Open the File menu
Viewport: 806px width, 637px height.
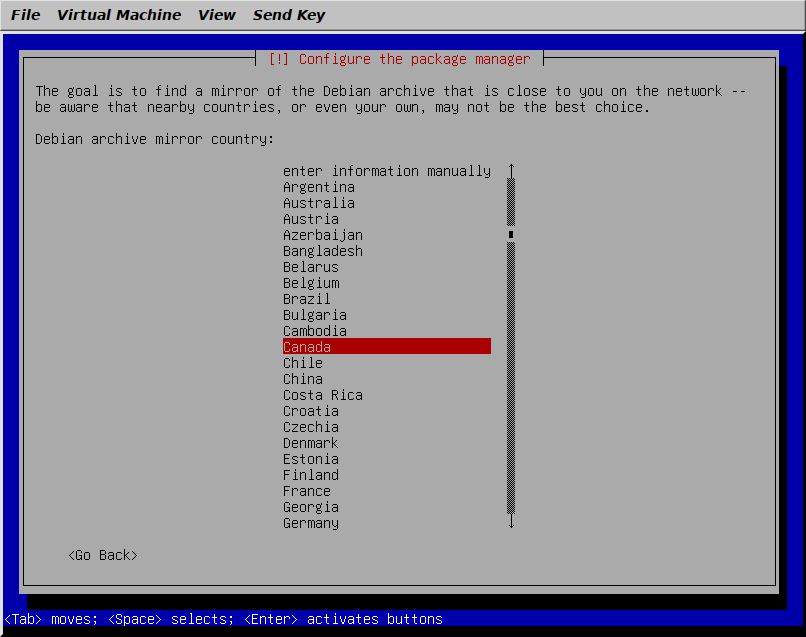25,14
